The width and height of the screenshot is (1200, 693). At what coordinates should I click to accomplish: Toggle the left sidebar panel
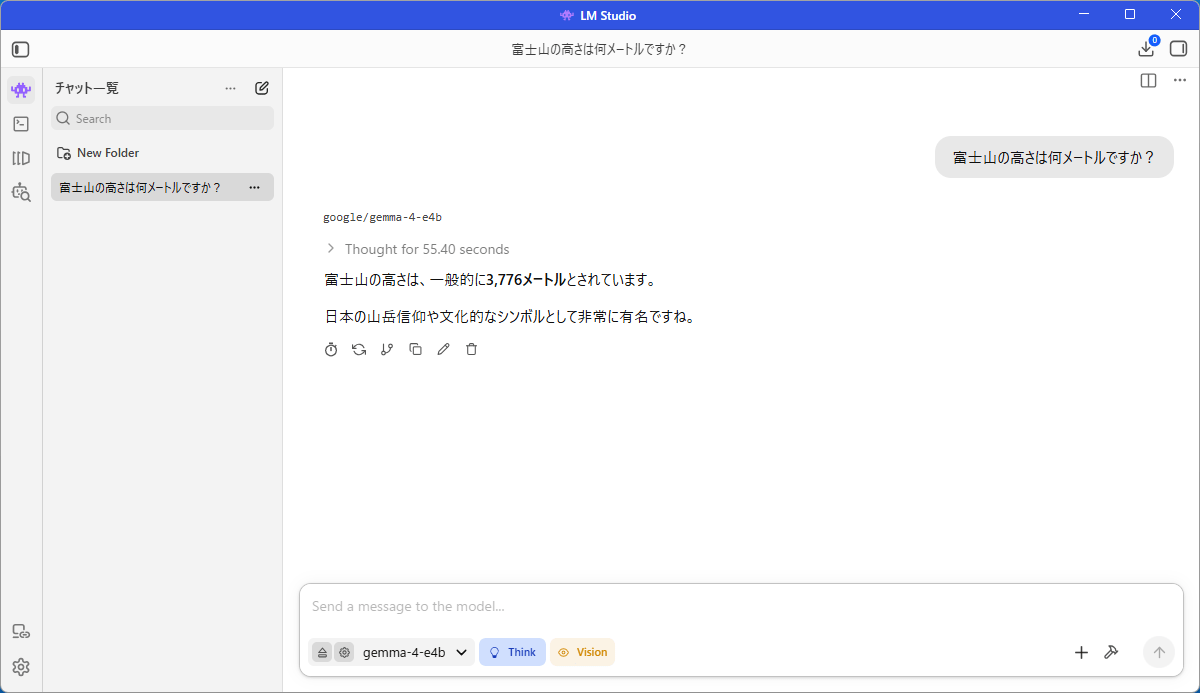click(x=21, y=49)
